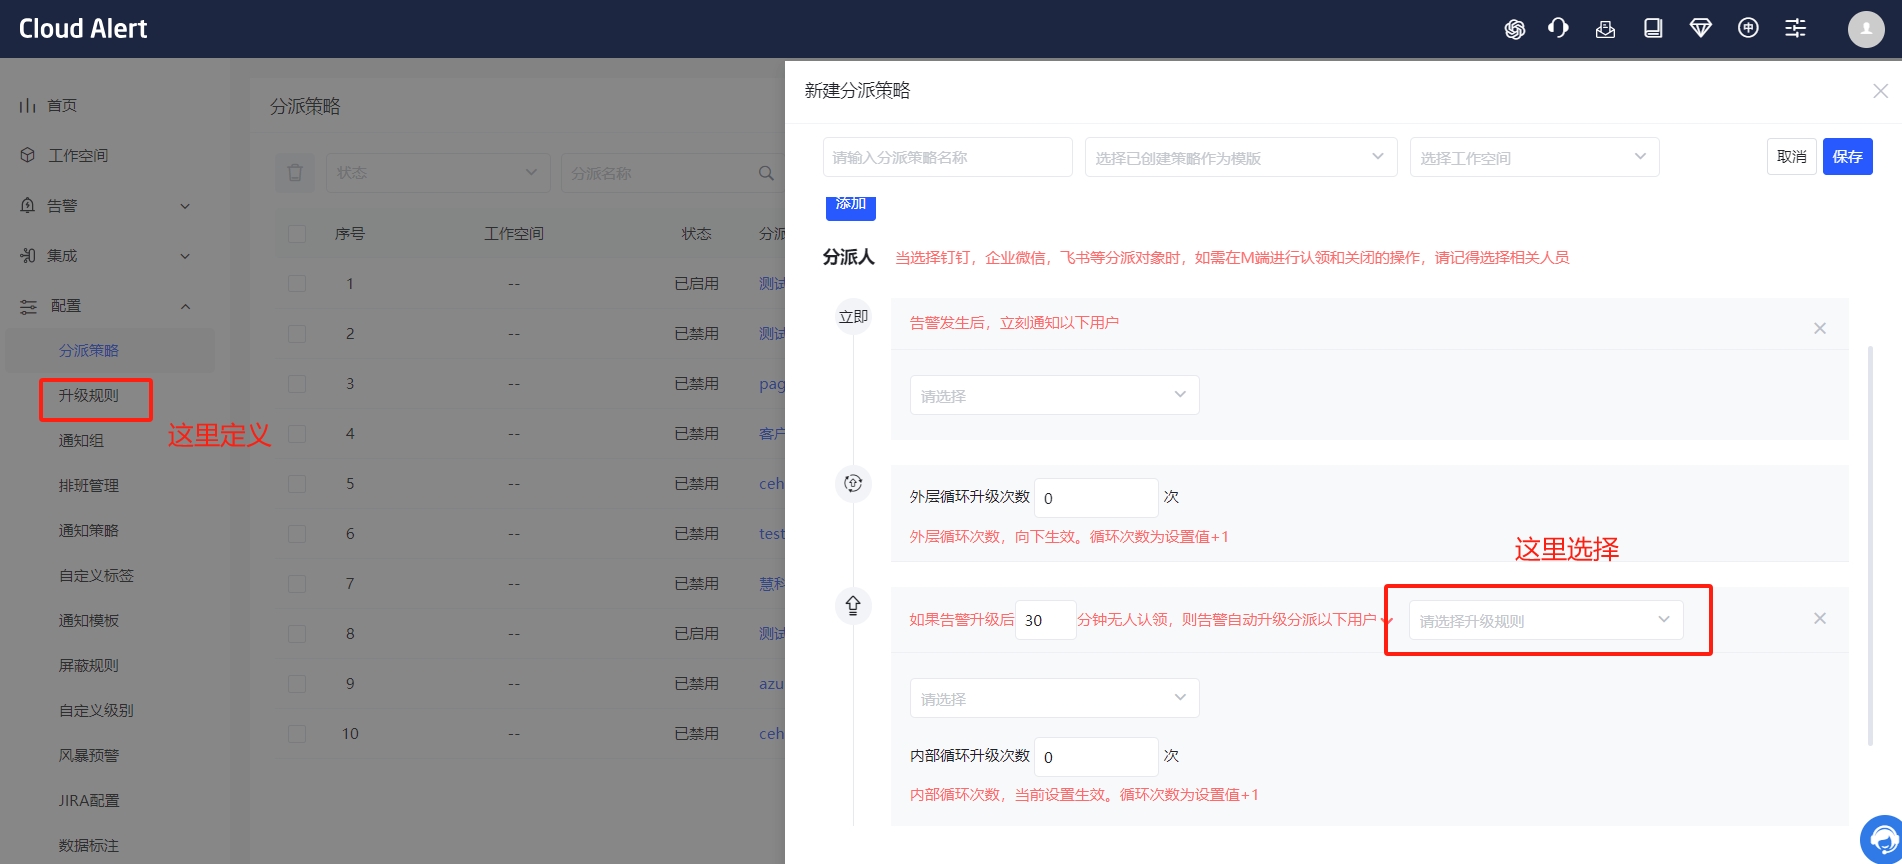The width and height of the screenshot is (1902, 864).
Task: Check the checkbox for row 3
Action: 297,383
